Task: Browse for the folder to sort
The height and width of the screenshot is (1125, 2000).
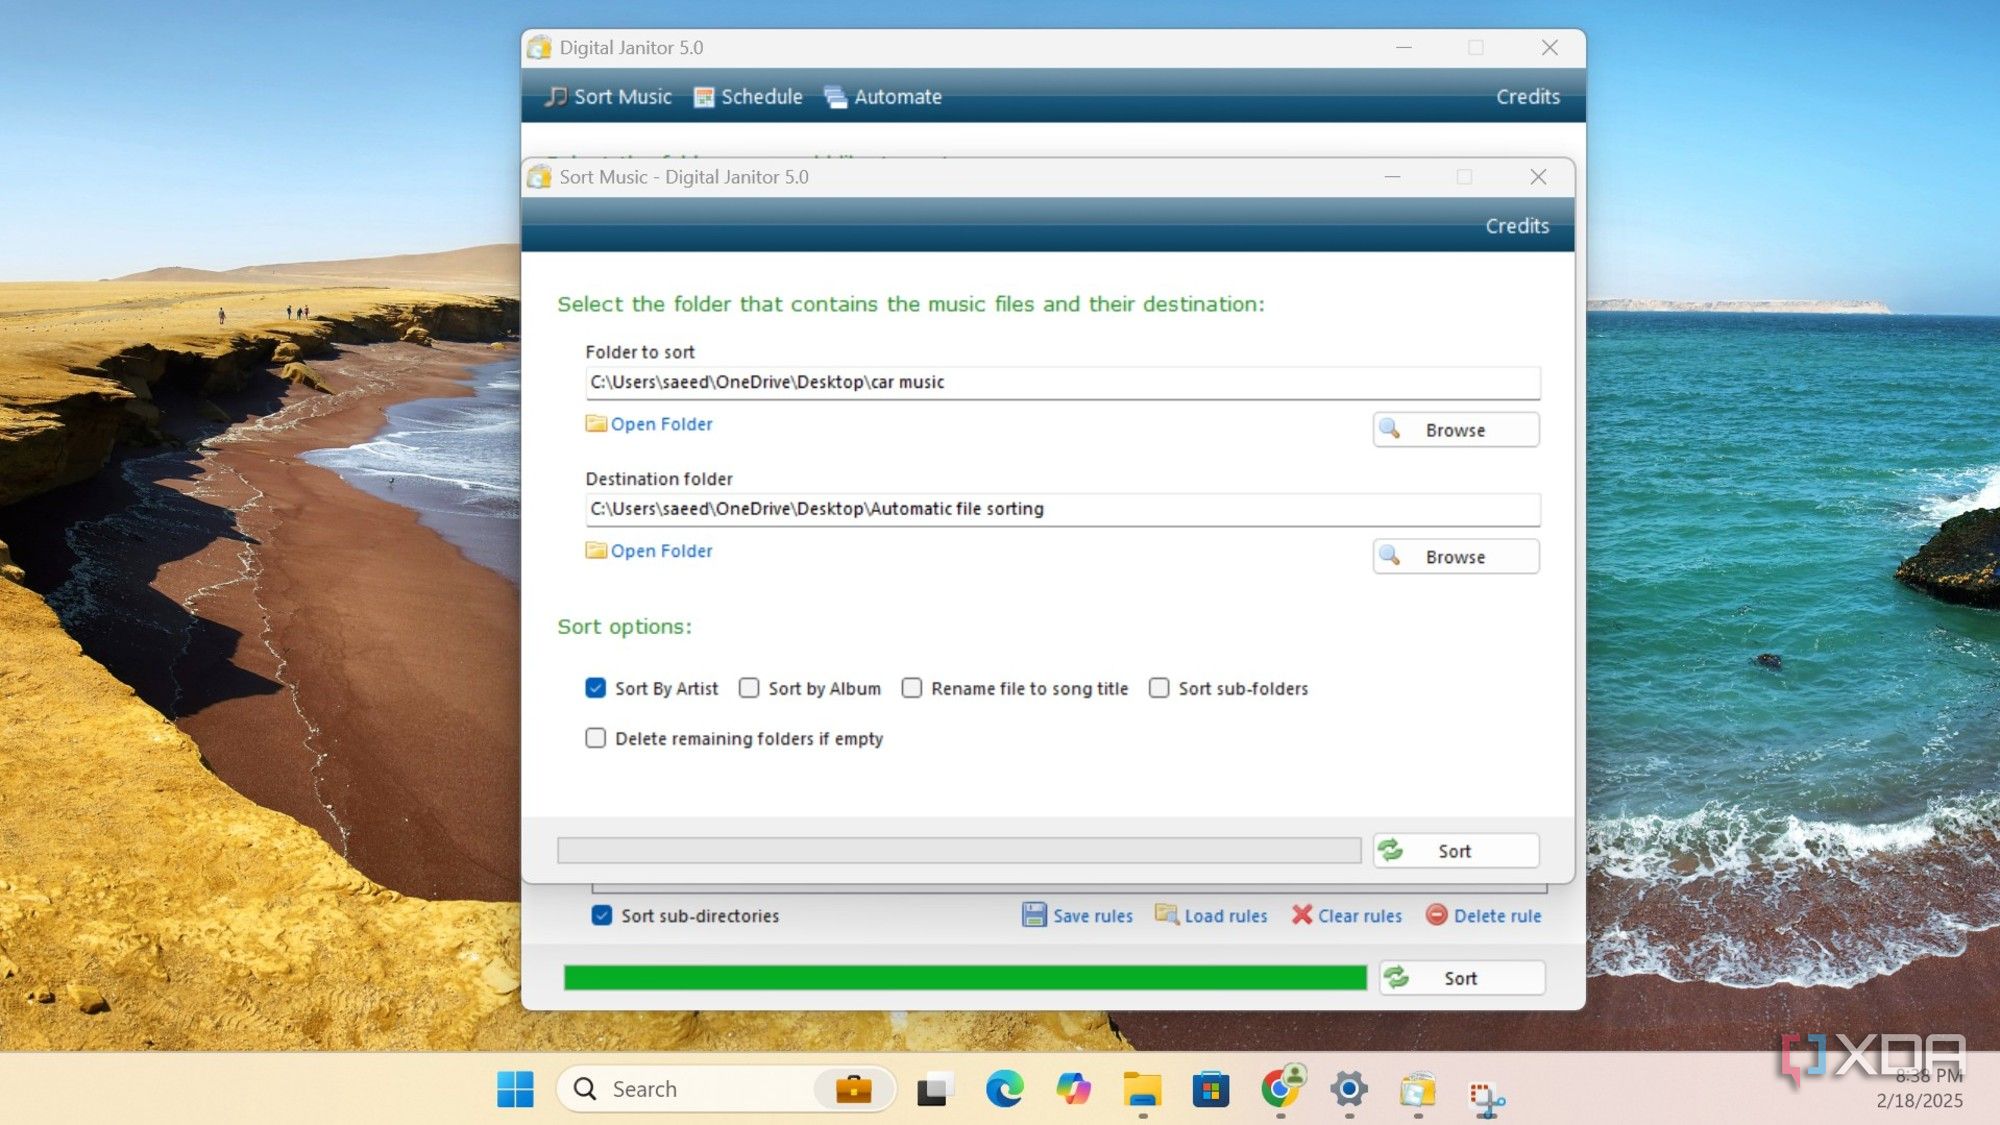Action: coord(1455,430)
